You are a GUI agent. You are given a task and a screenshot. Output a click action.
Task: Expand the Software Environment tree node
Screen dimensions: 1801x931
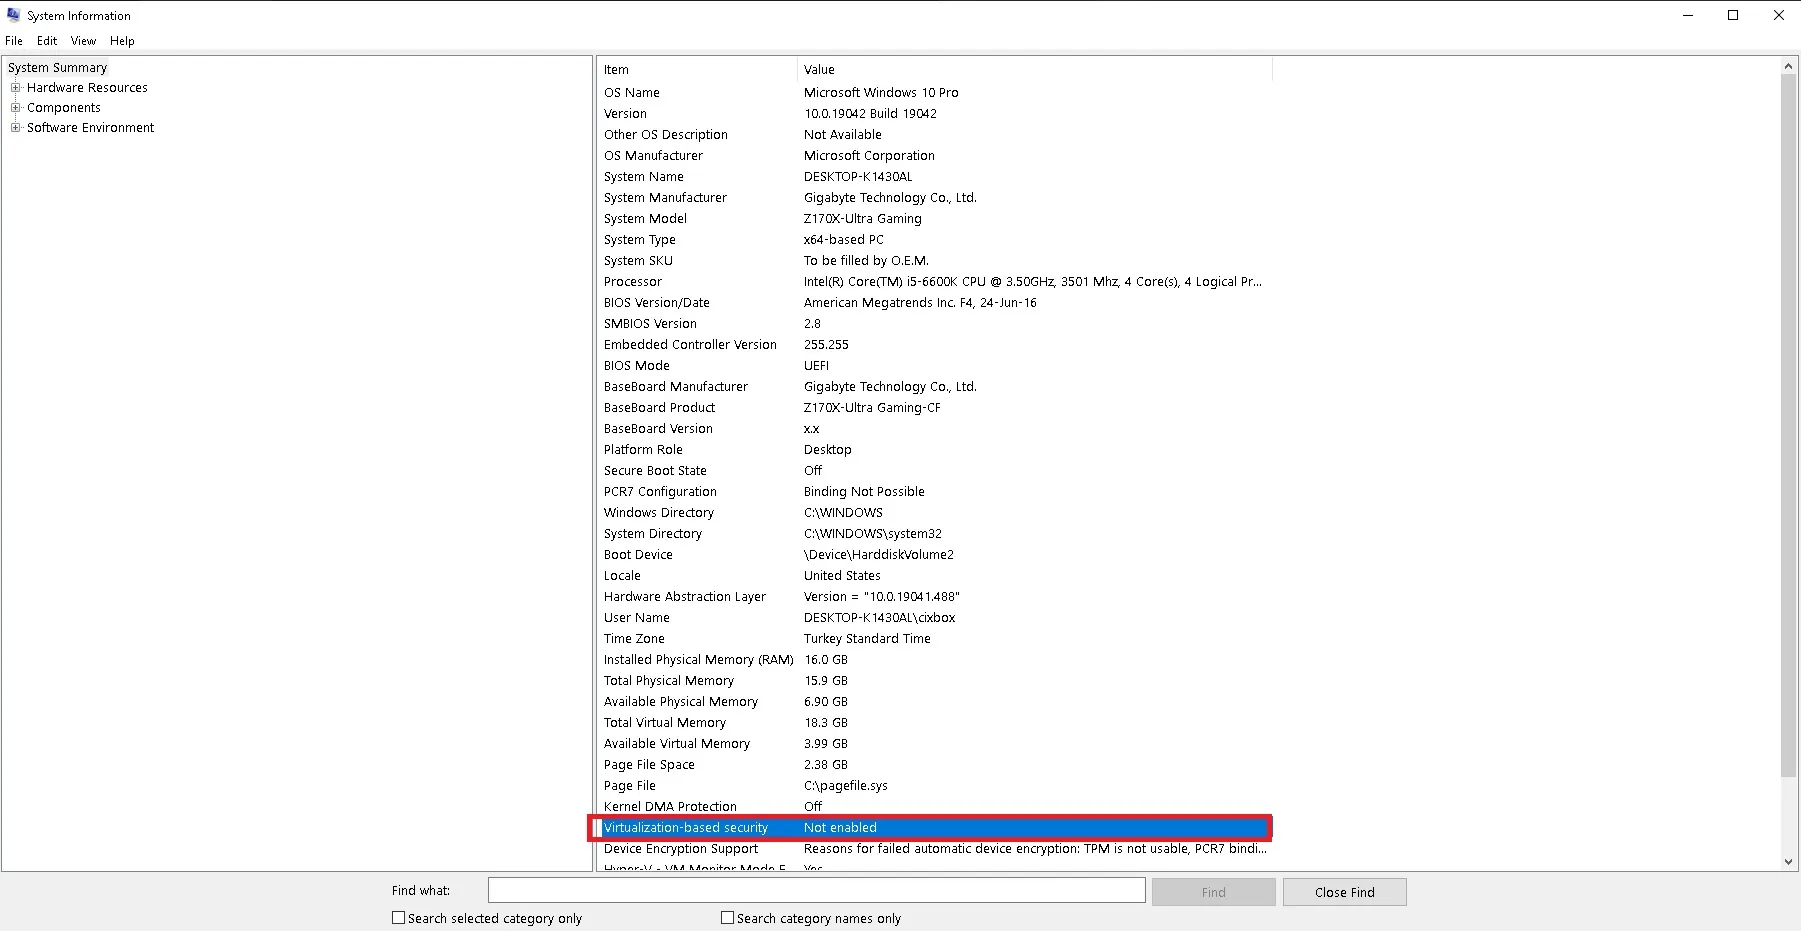pos(16,128)
